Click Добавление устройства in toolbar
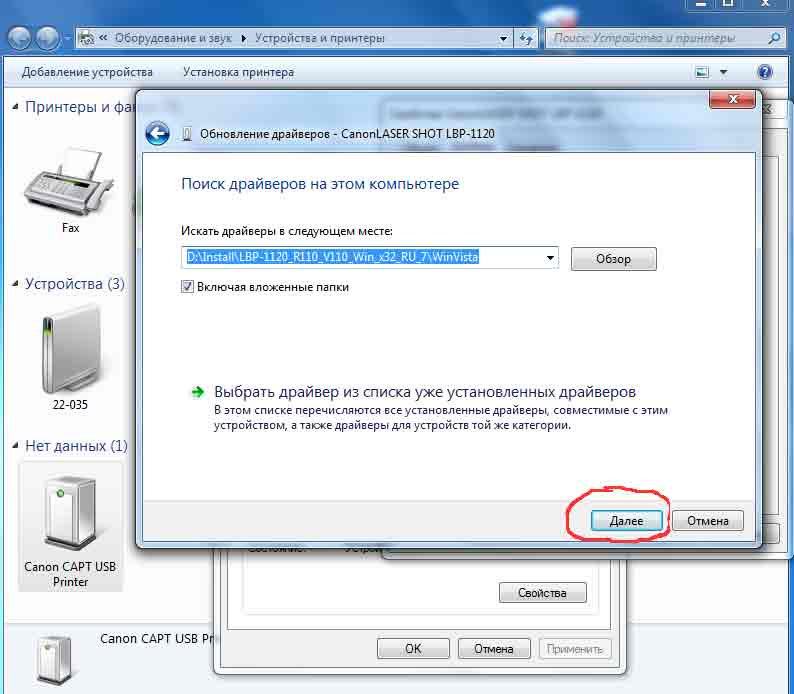794x694 pixels. 87,72
